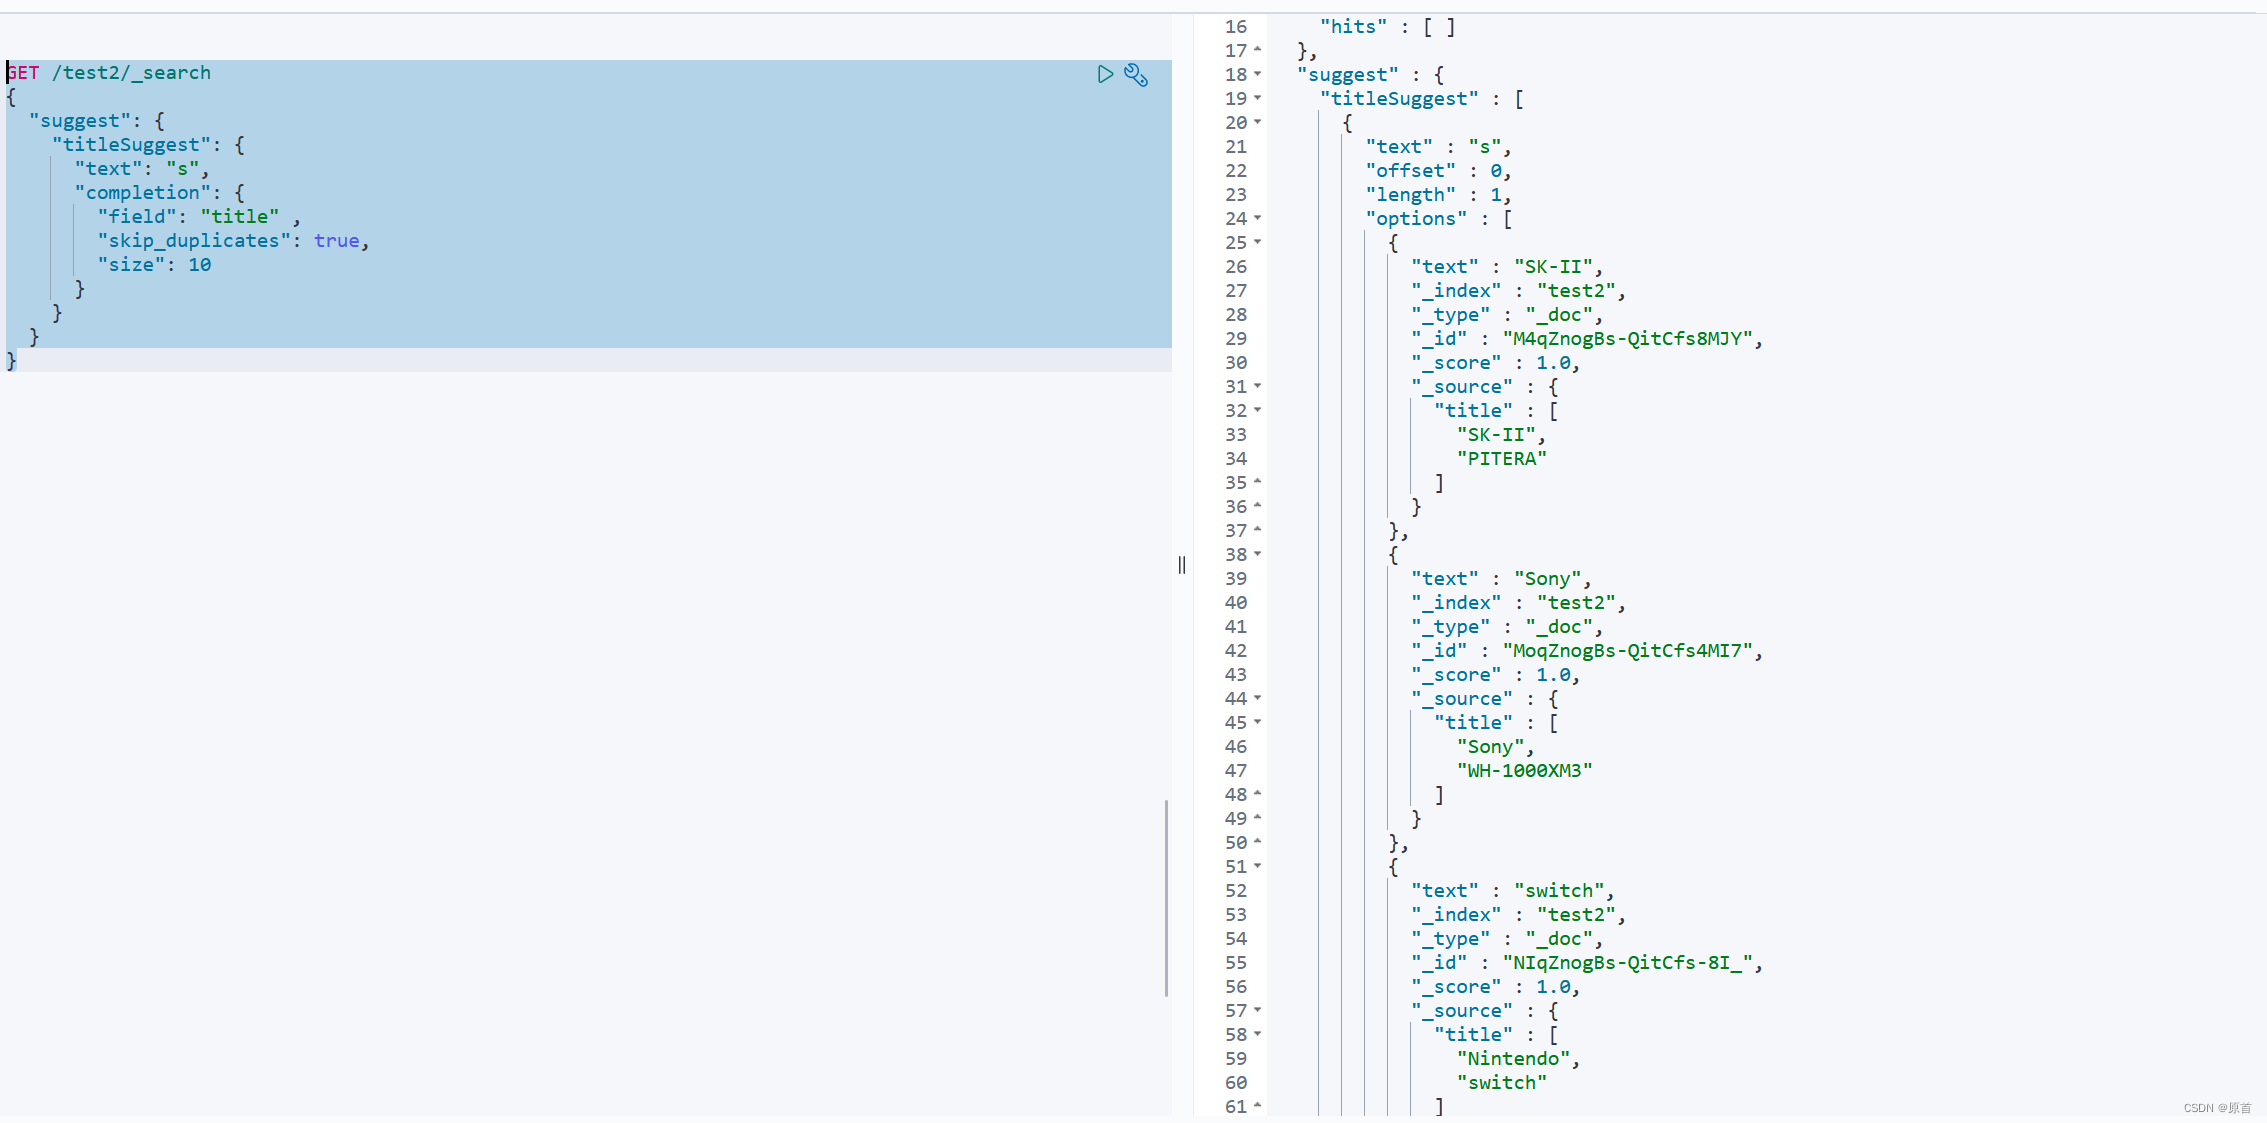This screenshot has height=1123, width=2267.
Task: Collapse the fold arrow at line 38
Action: pyautogui.click(x=1258, y=554)
